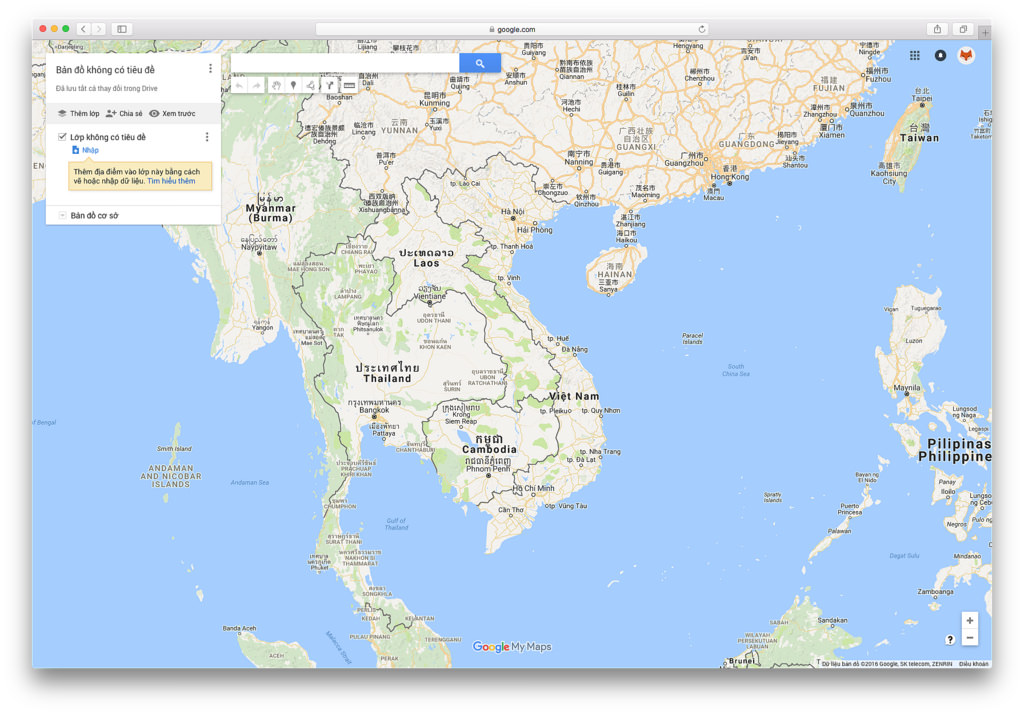Click the Naypyitaw label
This screenshot has width=1024, height=714.
click(x=259, y=248)
